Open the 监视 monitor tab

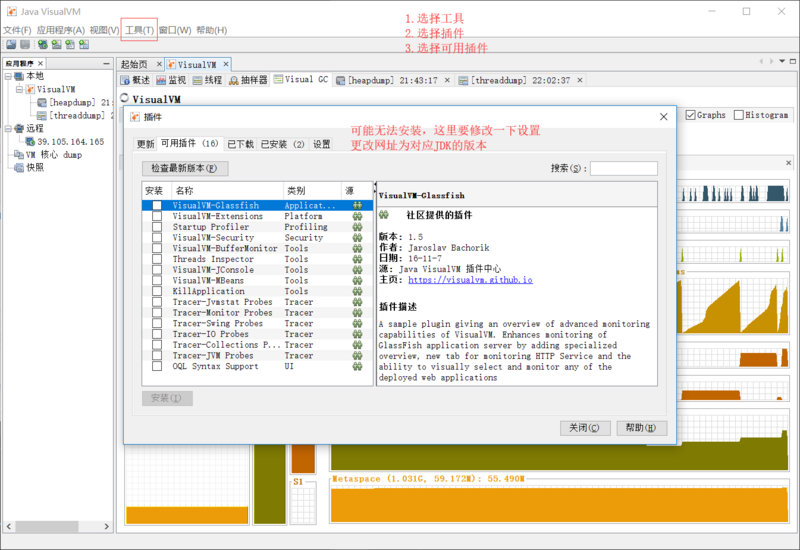[x=171, y=80]
